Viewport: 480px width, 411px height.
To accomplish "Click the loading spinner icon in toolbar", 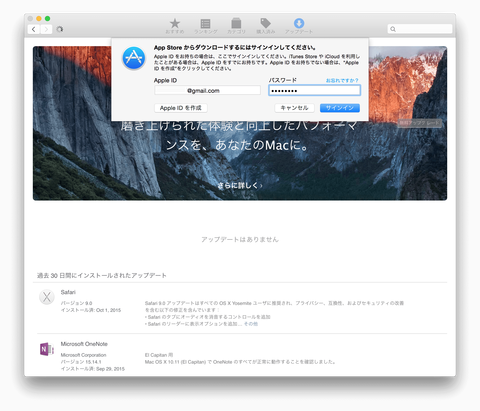I will click(x=60, y=29).
